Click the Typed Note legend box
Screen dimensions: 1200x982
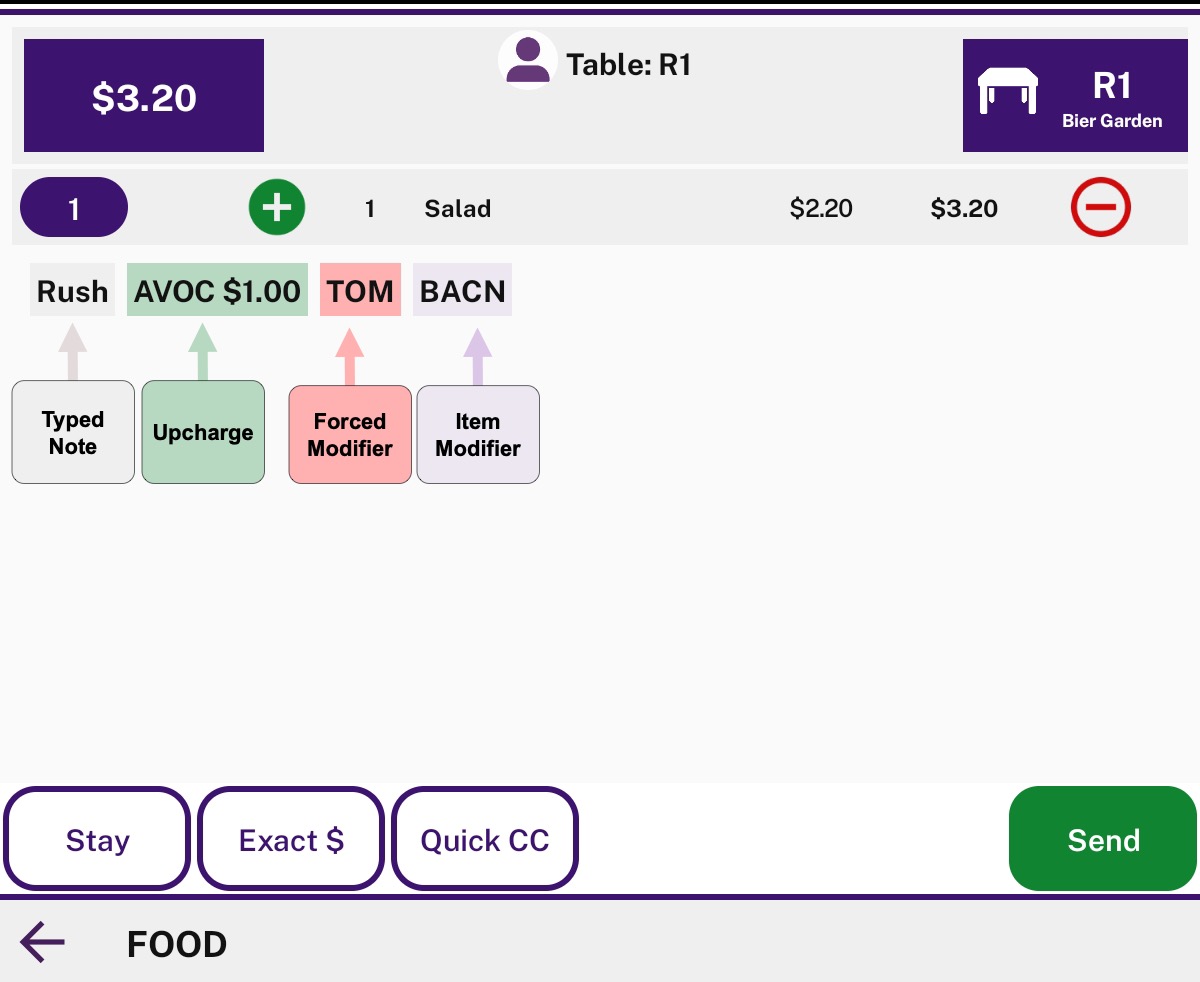coord(73,433)
